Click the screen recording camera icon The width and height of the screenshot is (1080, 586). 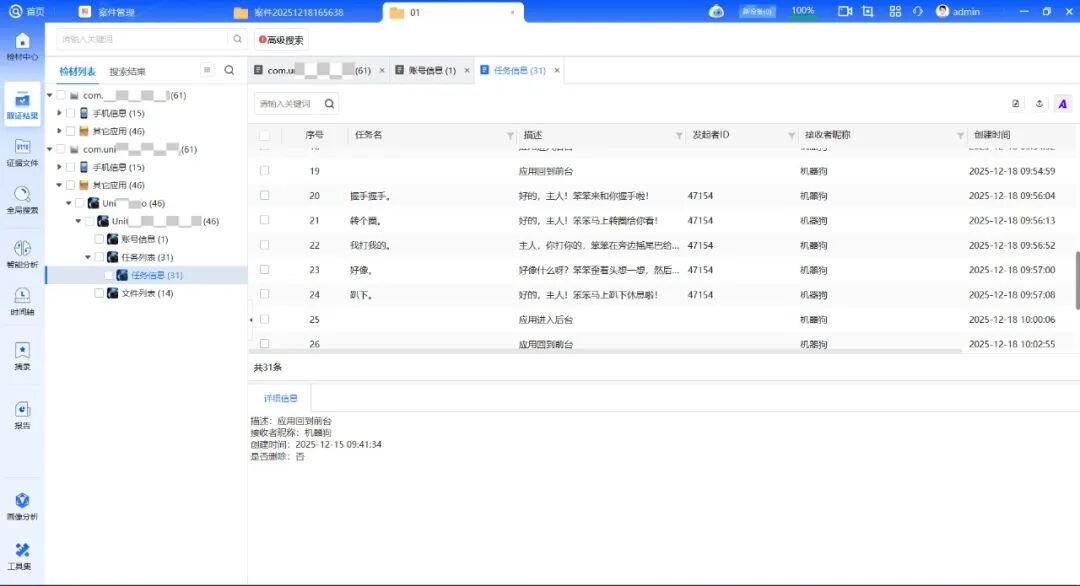[x=844, y=11]
